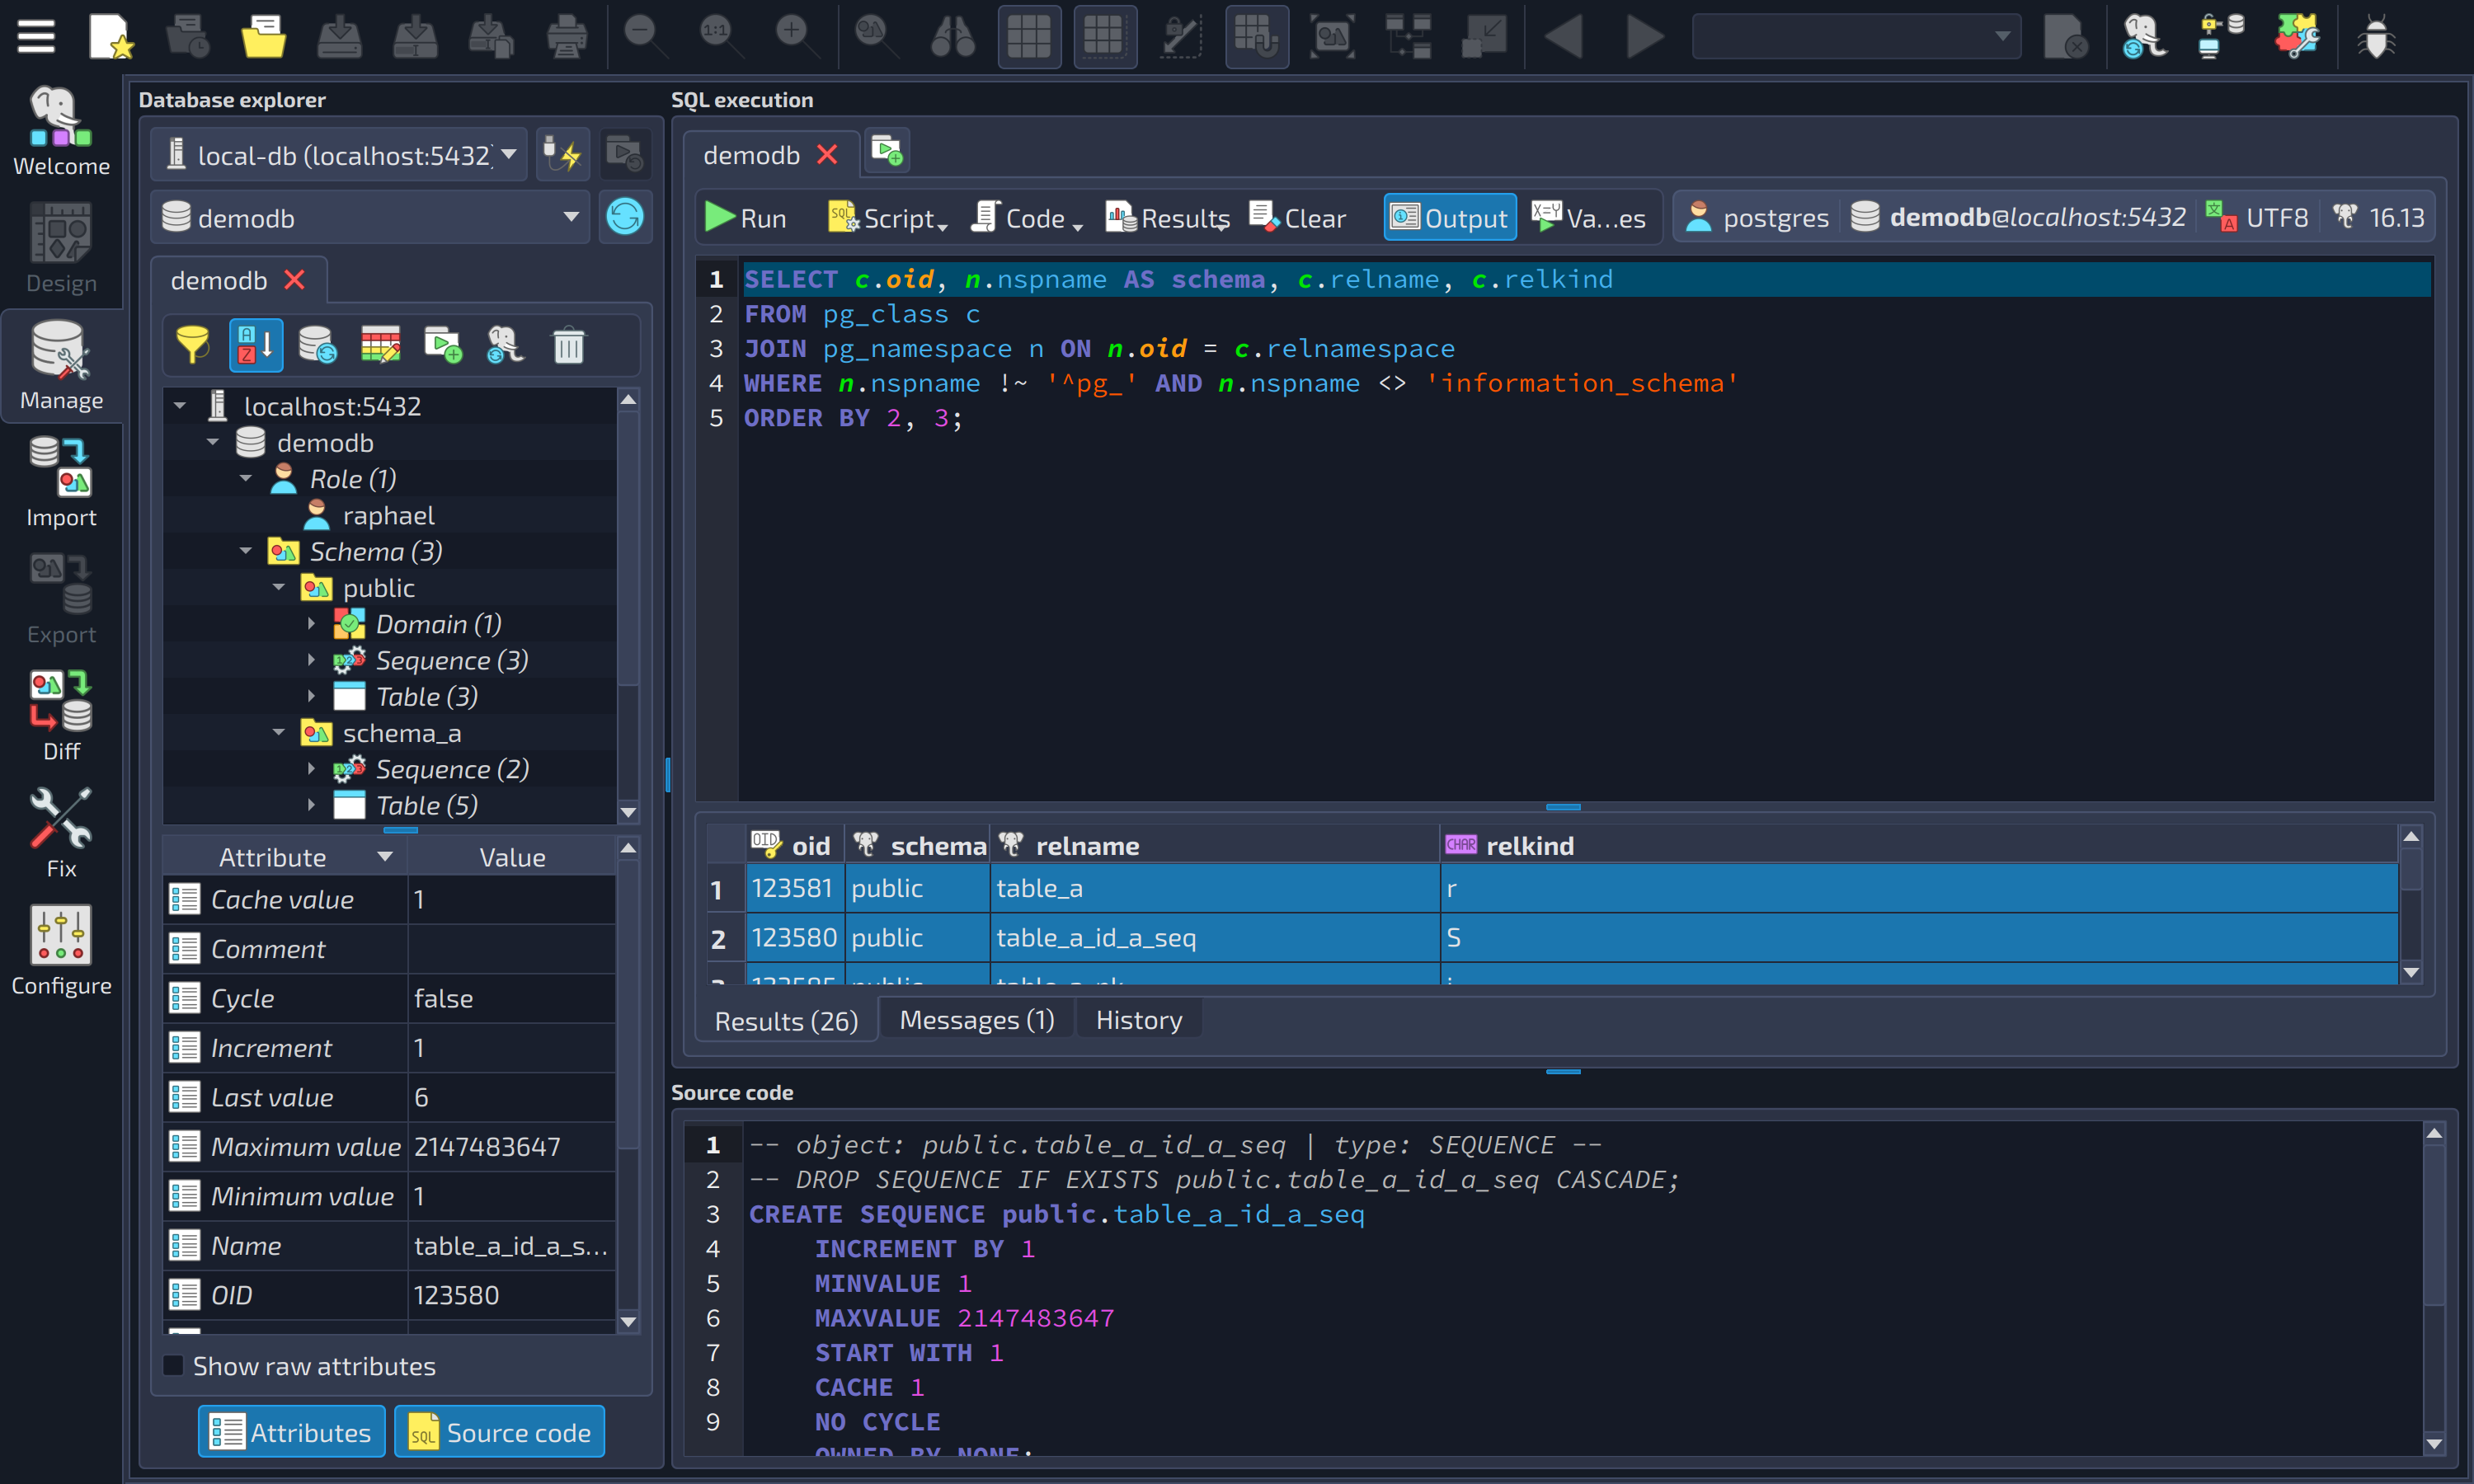Viewport: 2474px width, 1484px height.
Task: Expand the Table (5) node
Action: tap(311, 806)
